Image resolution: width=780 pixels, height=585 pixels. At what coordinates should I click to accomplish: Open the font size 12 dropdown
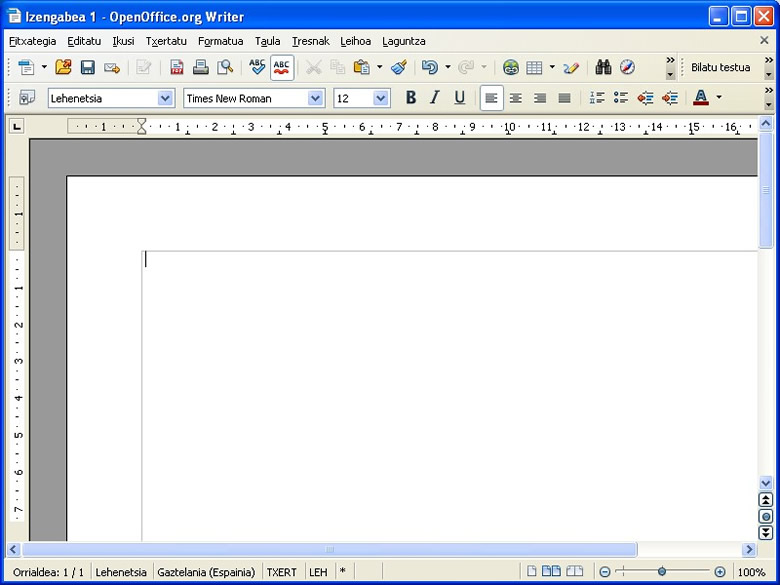pos(381,98)
